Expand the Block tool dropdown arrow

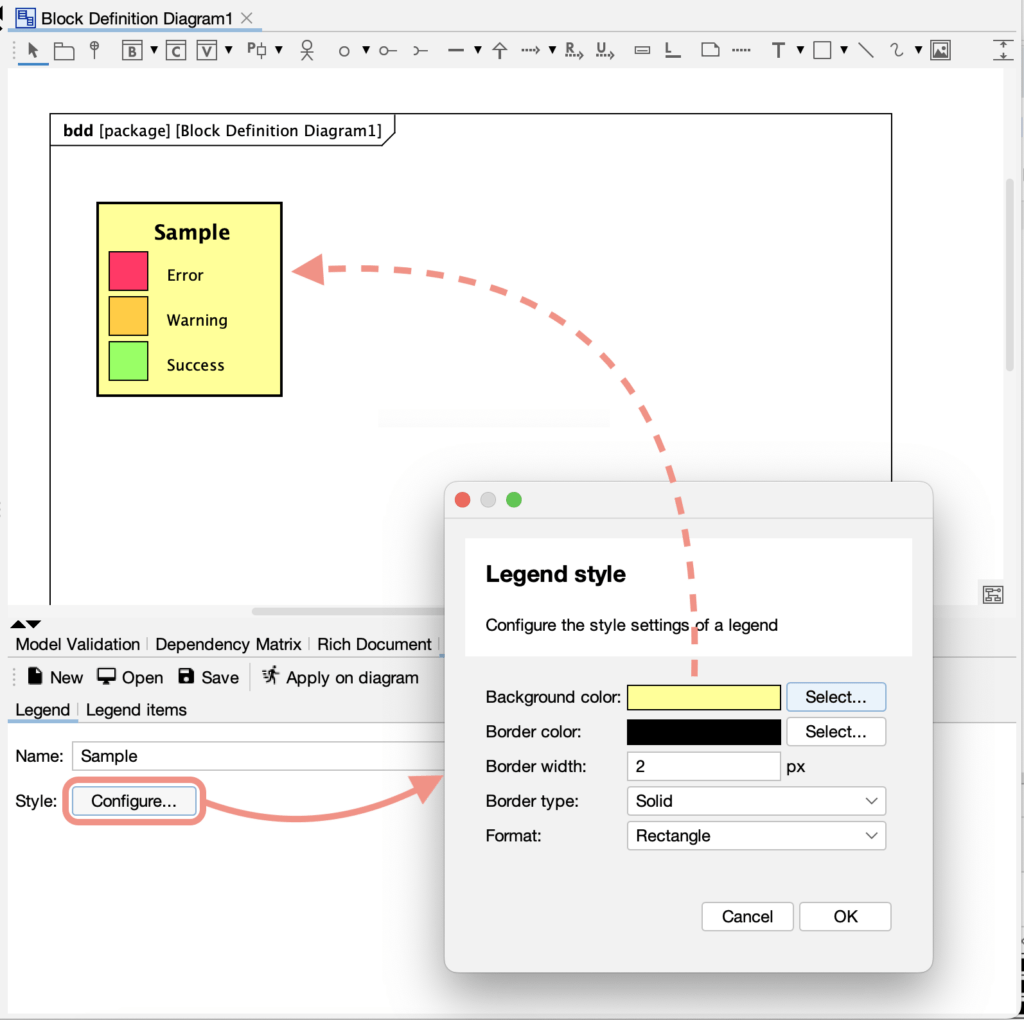point(154,50)
